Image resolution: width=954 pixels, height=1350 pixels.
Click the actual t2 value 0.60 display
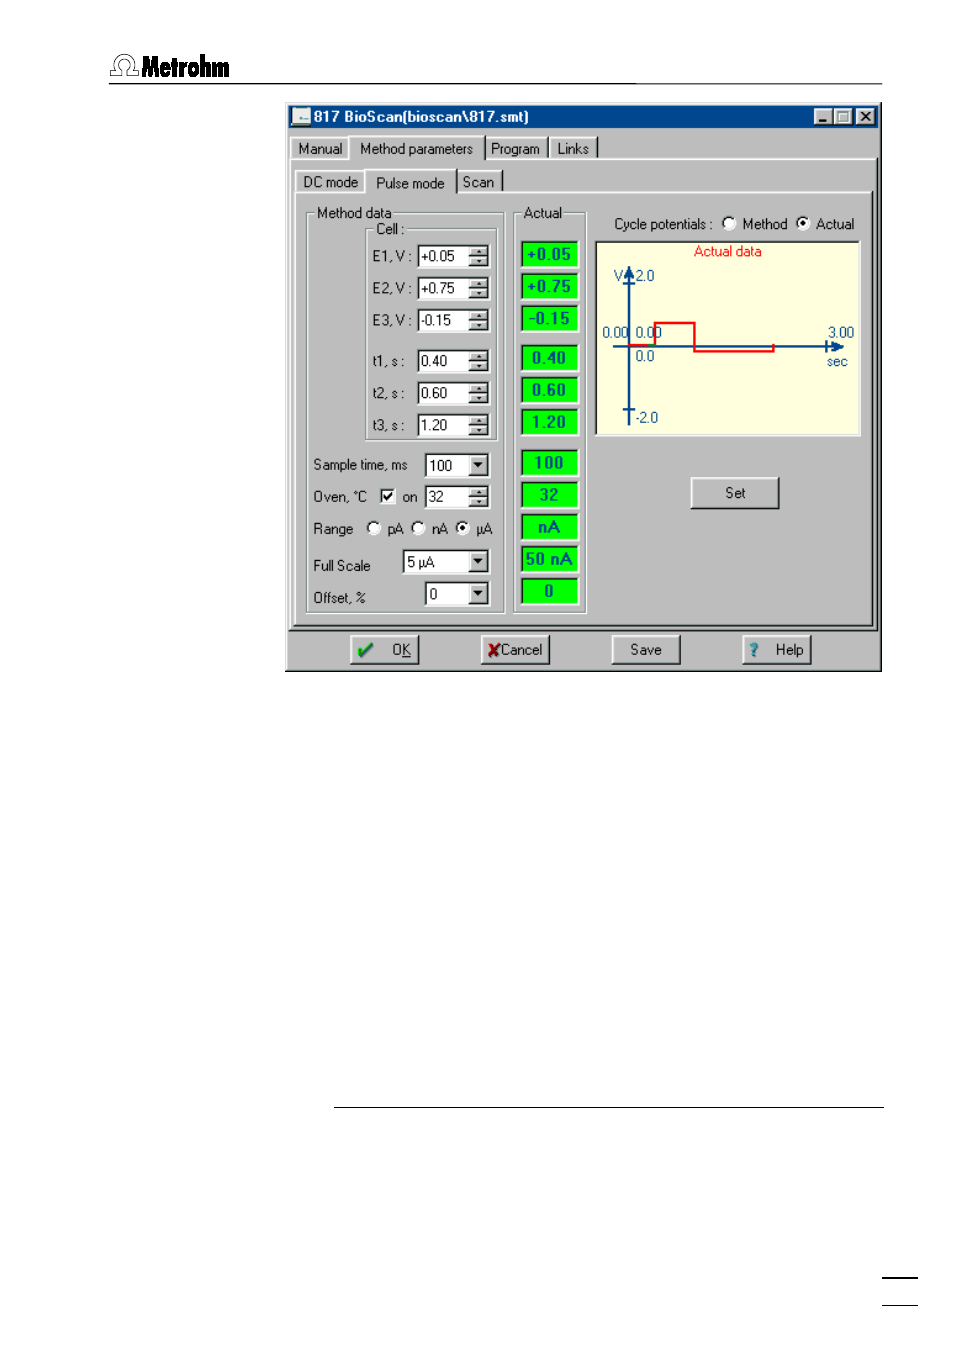click(549, 390)
